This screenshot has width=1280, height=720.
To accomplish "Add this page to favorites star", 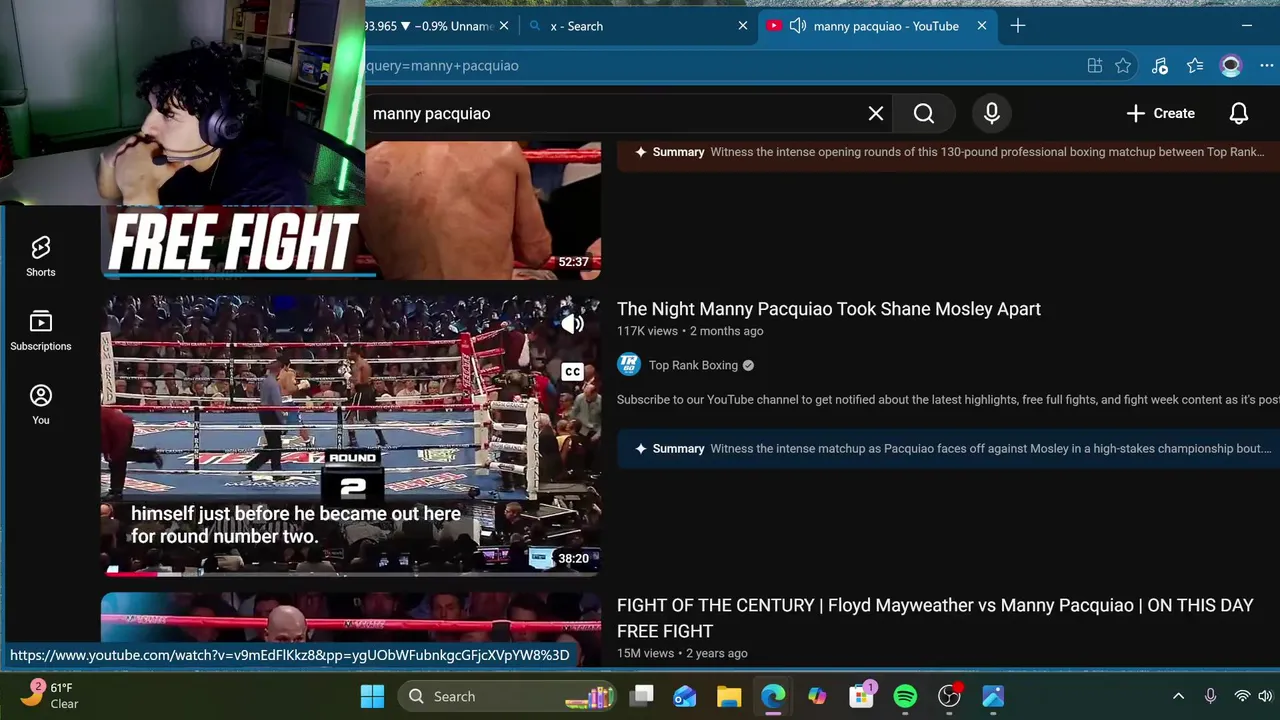I will point(1123,66).
